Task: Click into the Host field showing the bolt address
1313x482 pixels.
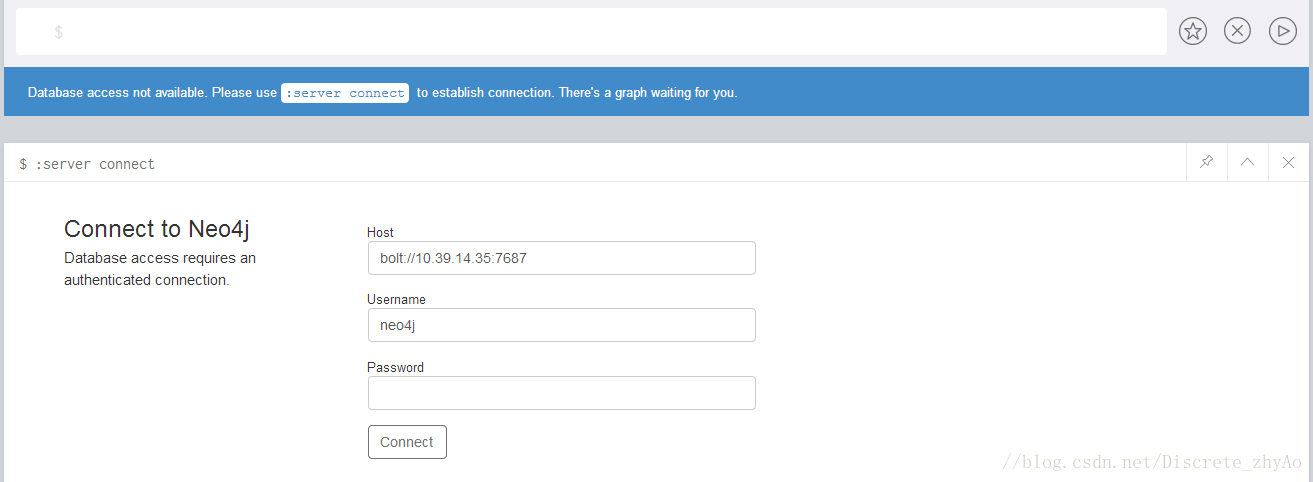Action: pyautogui.click(x=561, y=258)
